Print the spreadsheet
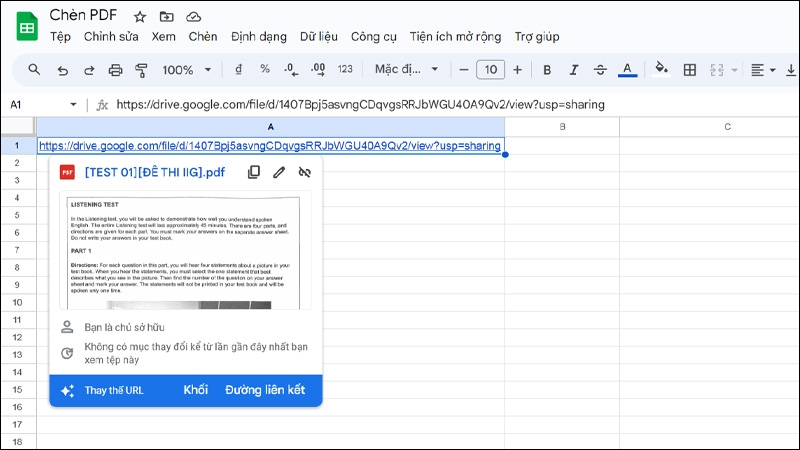 click(116, 70)
